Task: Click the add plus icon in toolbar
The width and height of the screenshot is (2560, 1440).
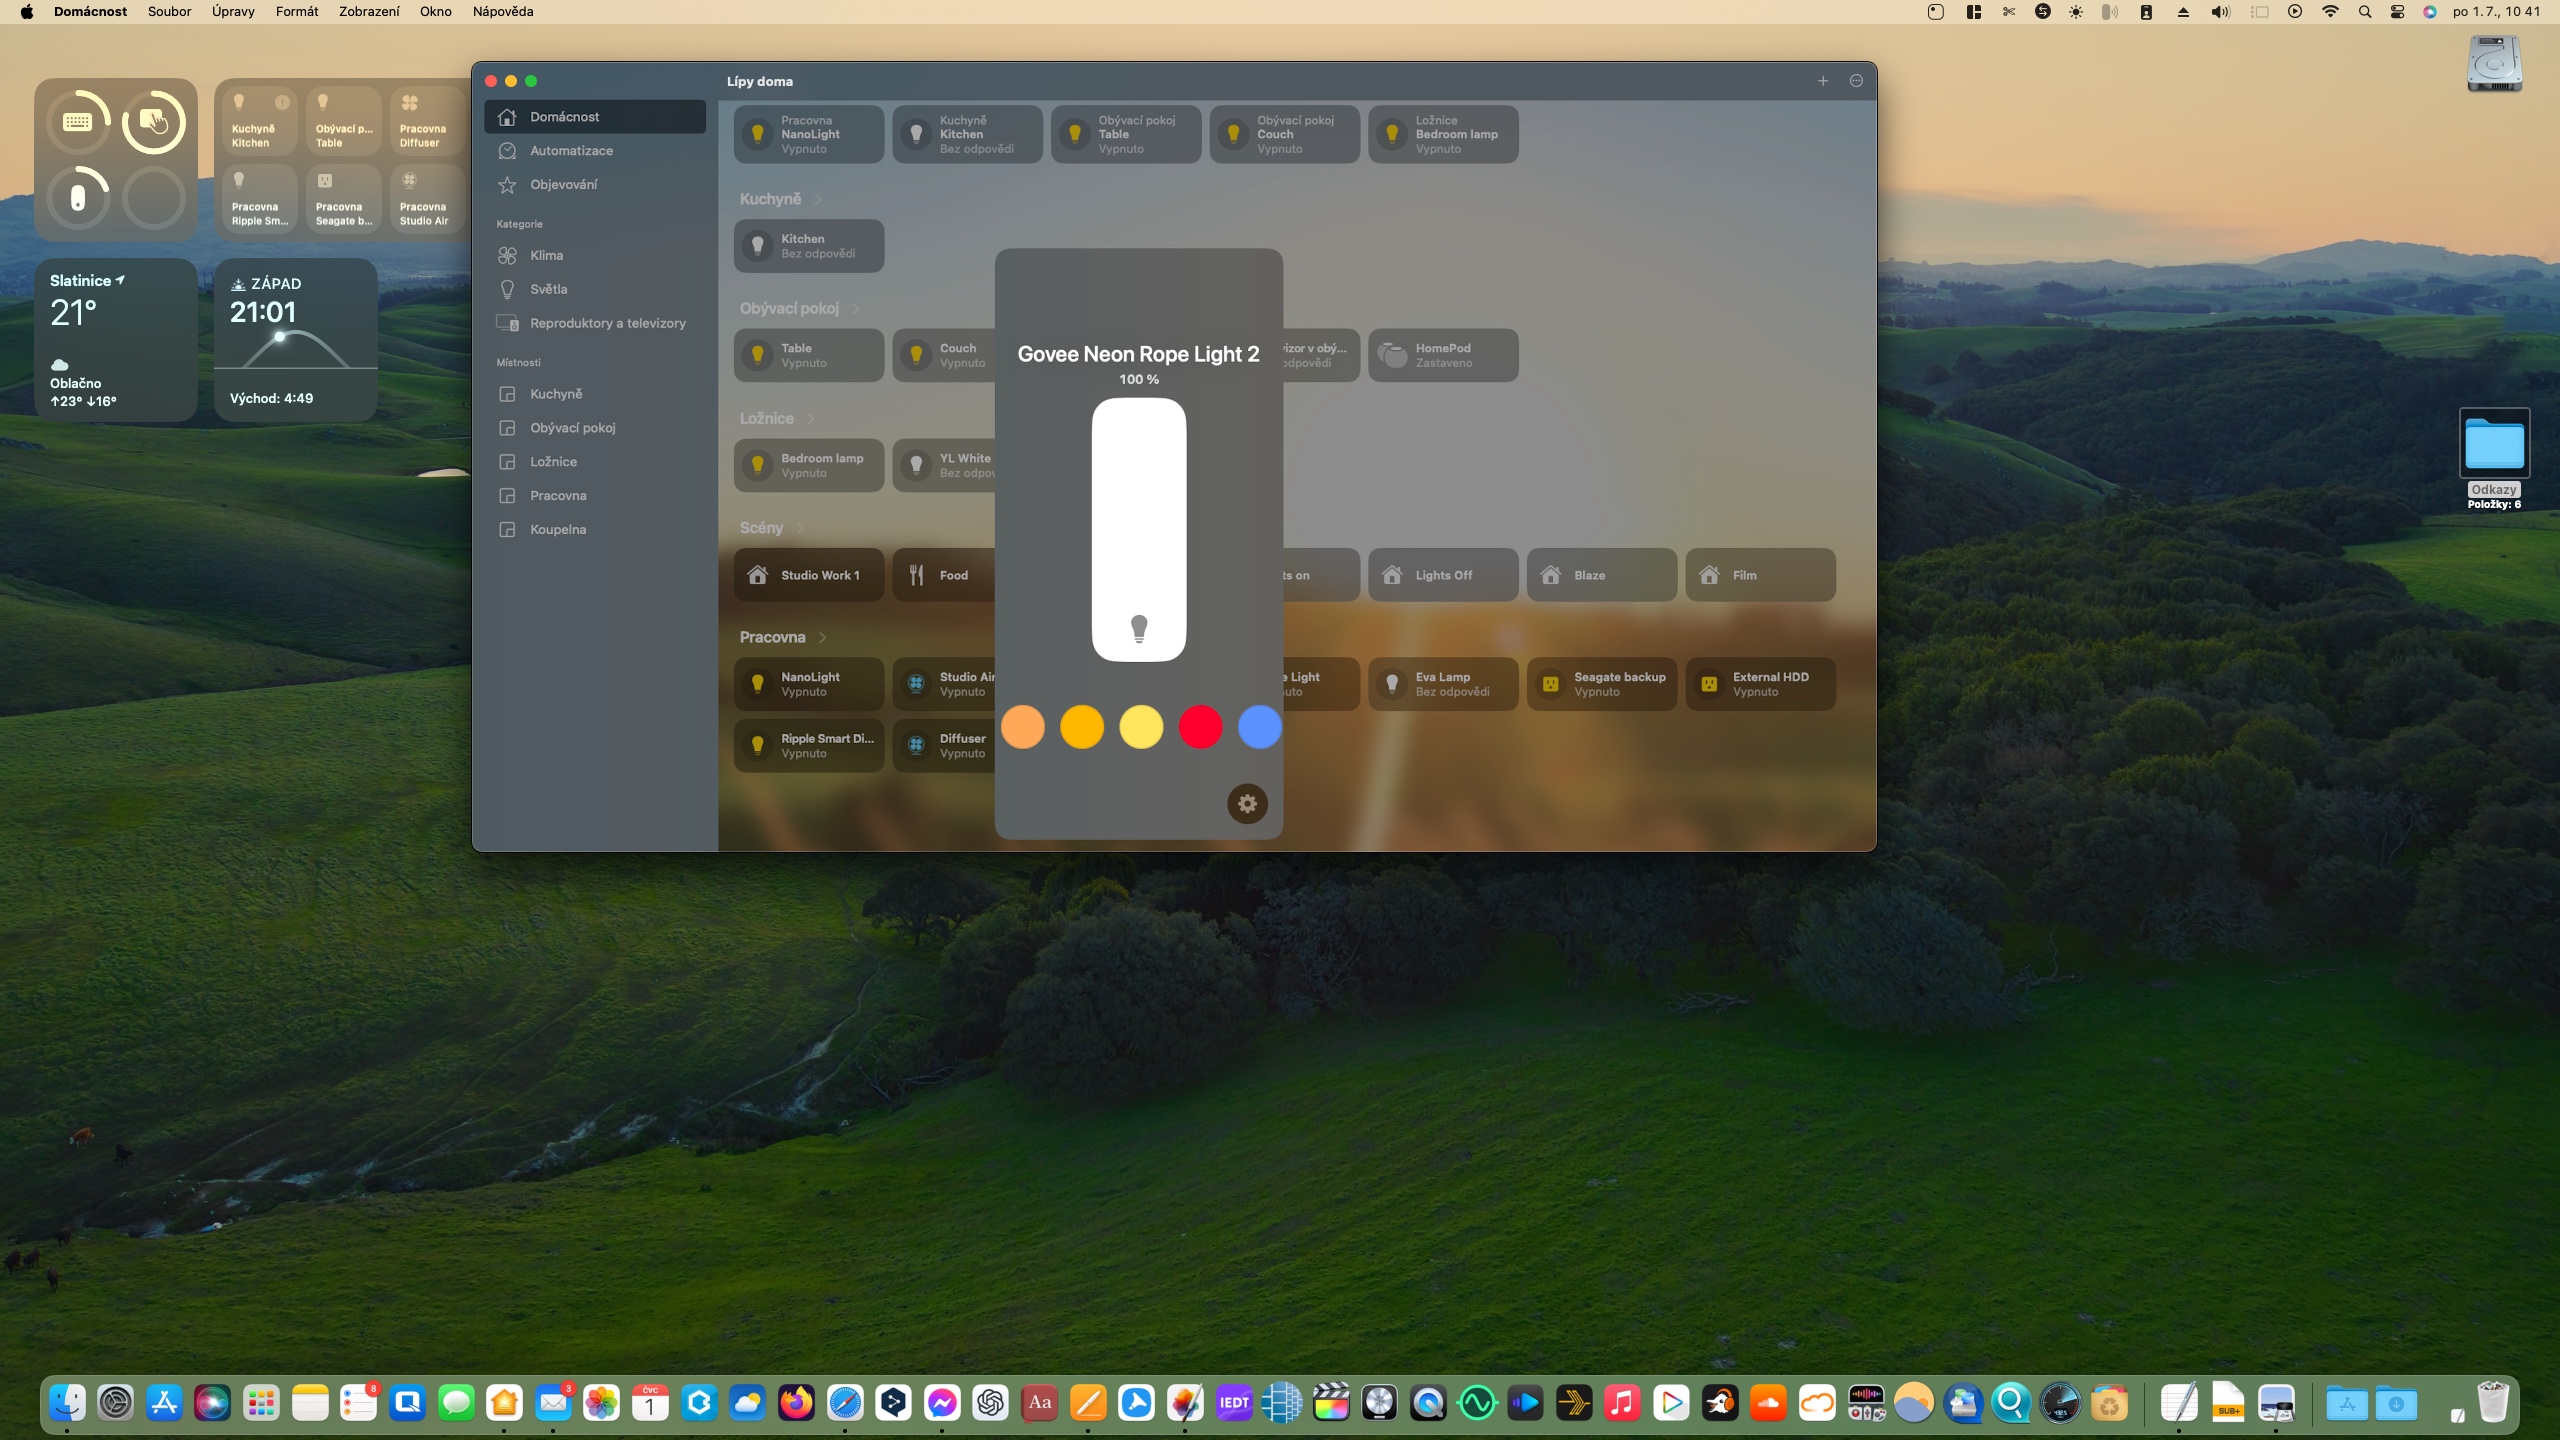Action: click(x=1822, y=81)
